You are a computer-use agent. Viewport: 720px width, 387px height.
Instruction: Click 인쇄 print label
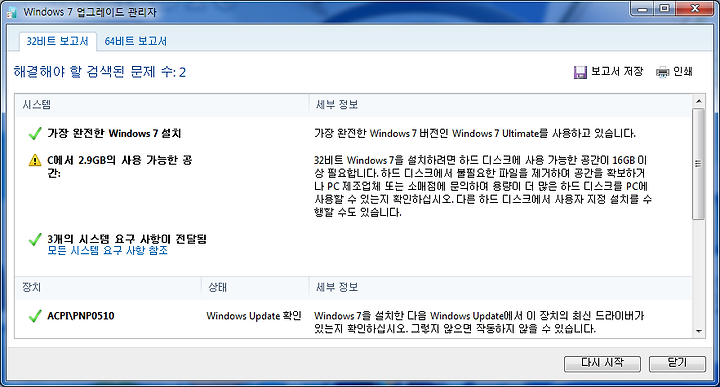click(682, 72)
